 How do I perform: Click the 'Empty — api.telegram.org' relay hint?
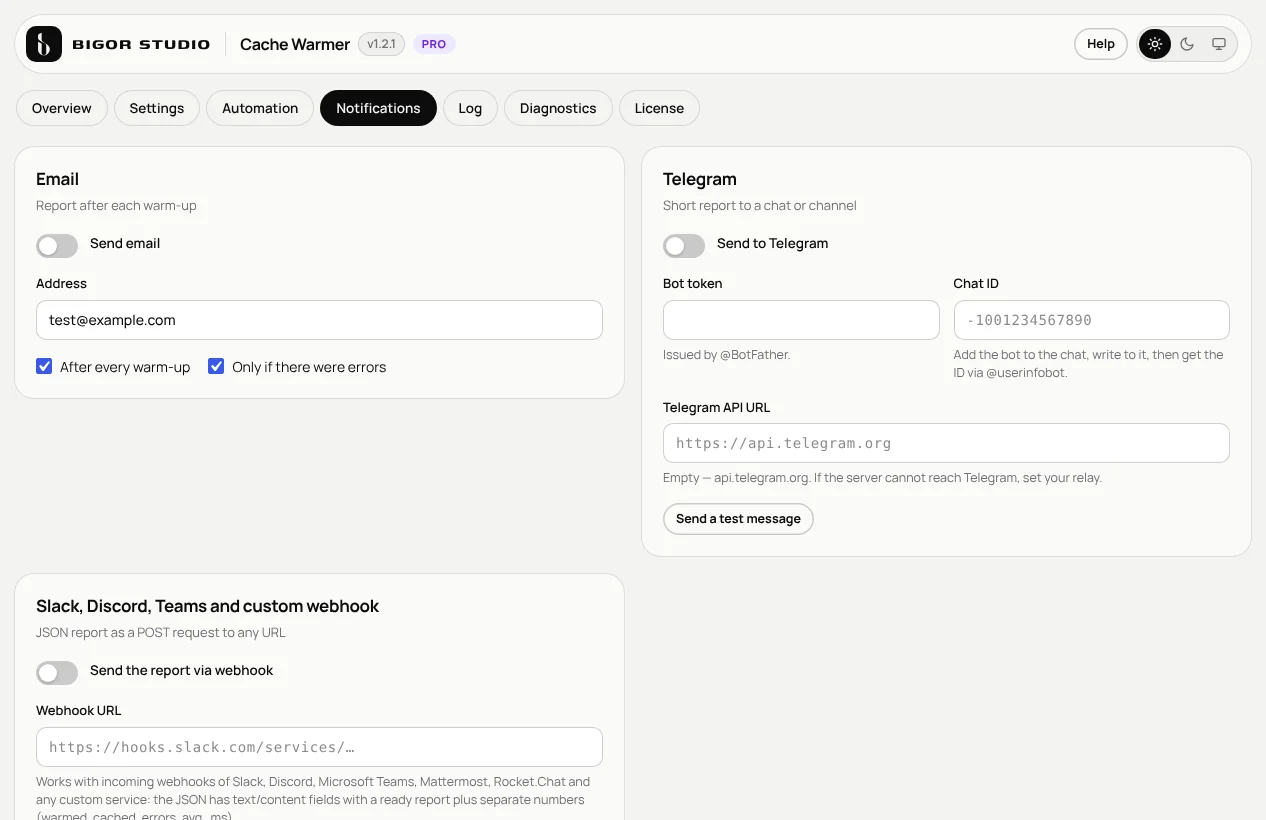pyautogui.click(x=882, y=478)
